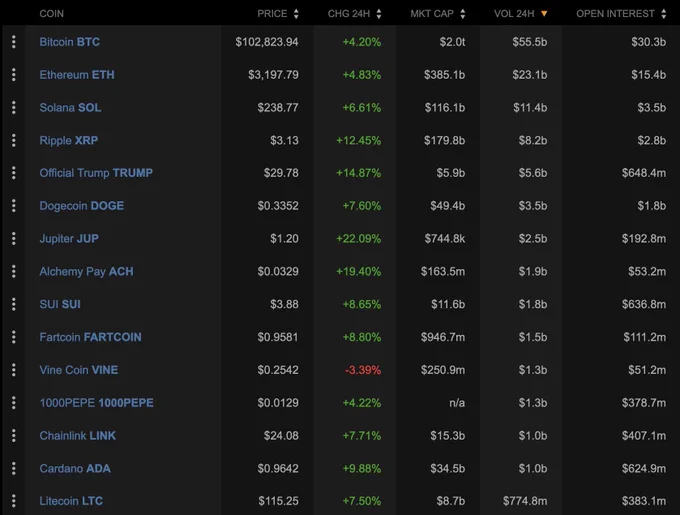
Task: Click Official Trump's $648.4m open interest
Action: [x=644, y=173]
